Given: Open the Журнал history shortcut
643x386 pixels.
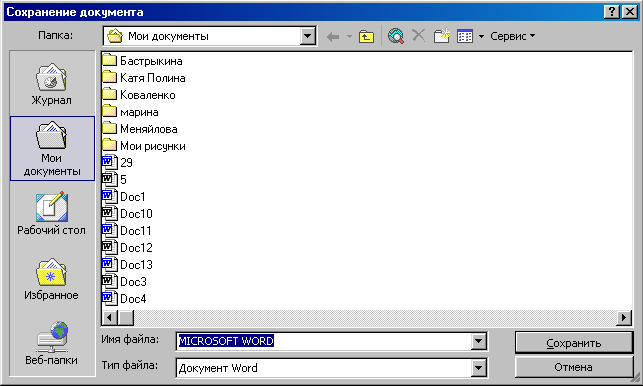Looking at the screenshot, I should pos(52,84).
